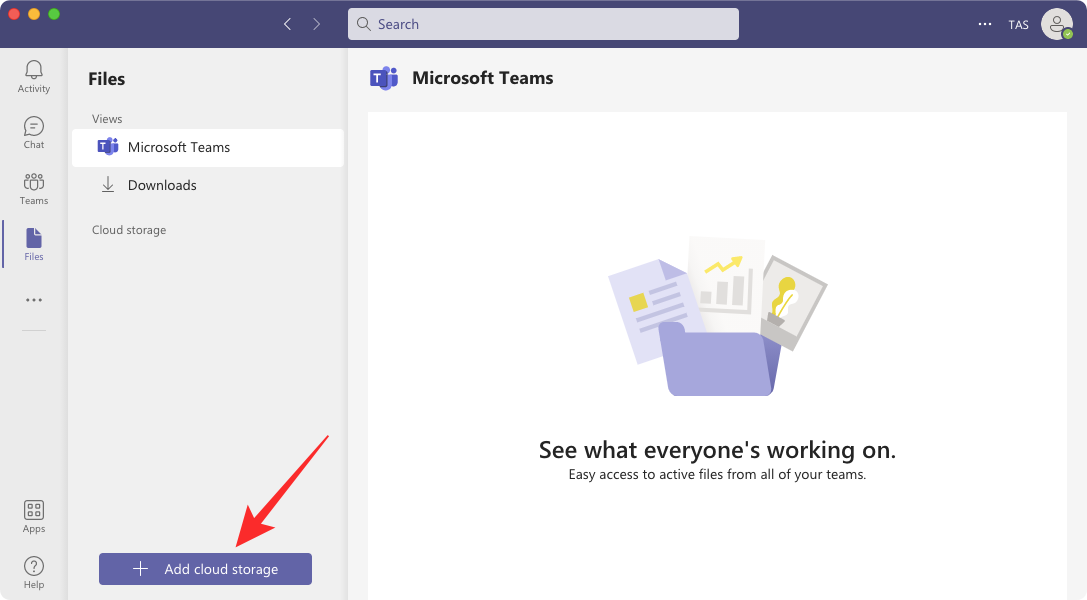Image resolution: width=1087 pixels, height=600 pixels.
Task: Navigate forward with the right chevron
Action: 317,23
